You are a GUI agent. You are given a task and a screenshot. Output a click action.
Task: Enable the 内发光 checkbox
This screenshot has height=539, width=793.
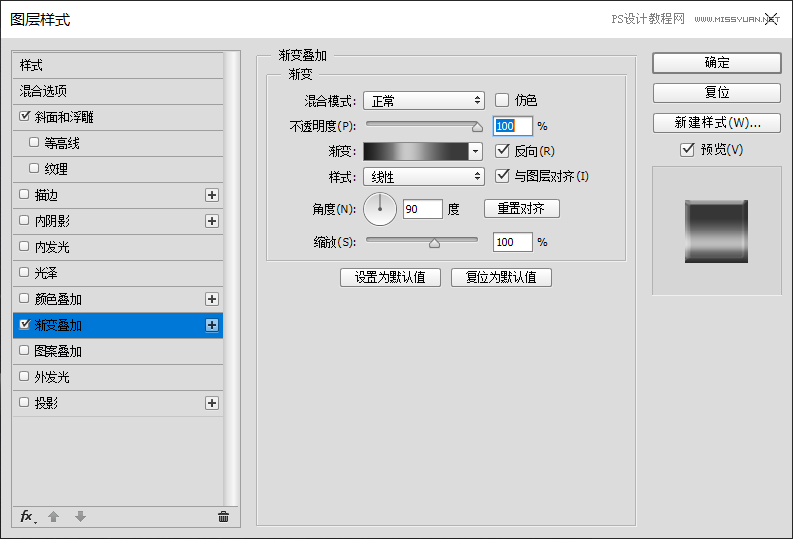coord(24,246)
